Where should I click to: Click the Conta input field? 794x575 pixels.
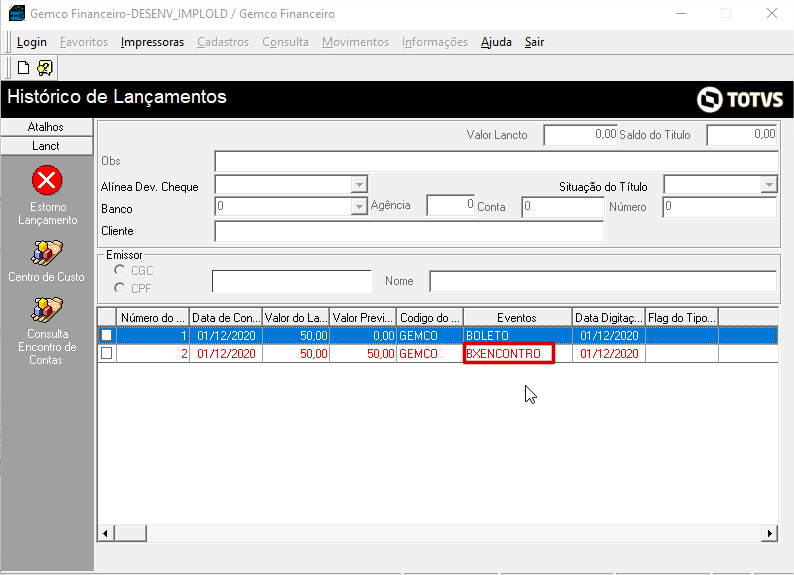pyautogui.click(x=563, y=207)
